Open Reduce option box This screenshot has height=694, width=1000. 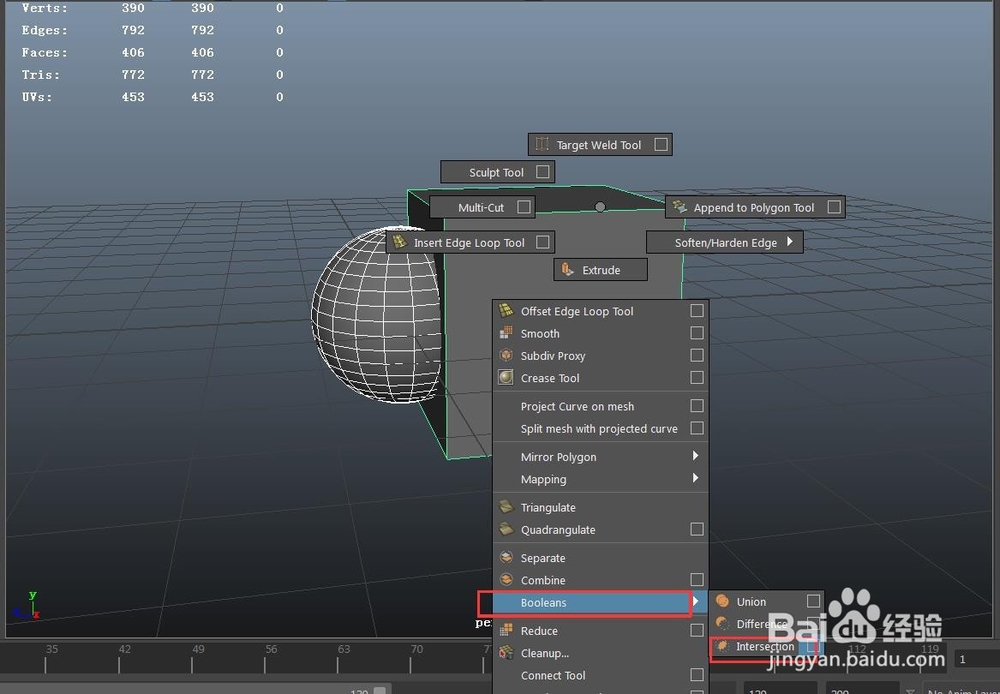point(697,630)
